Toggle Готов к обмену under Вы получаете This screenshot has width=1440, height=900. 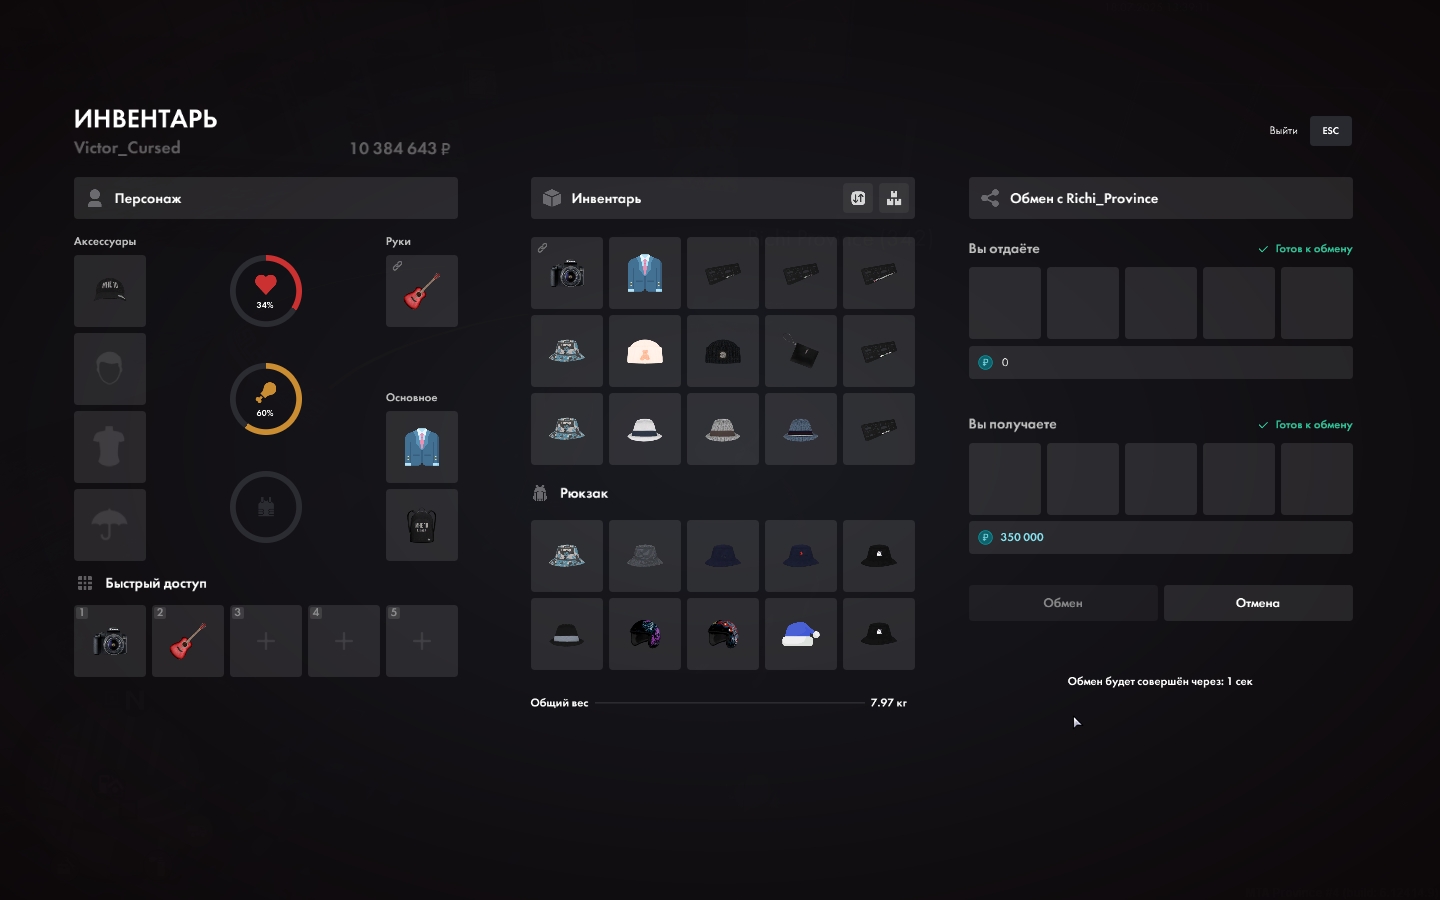coord(1305,425)
